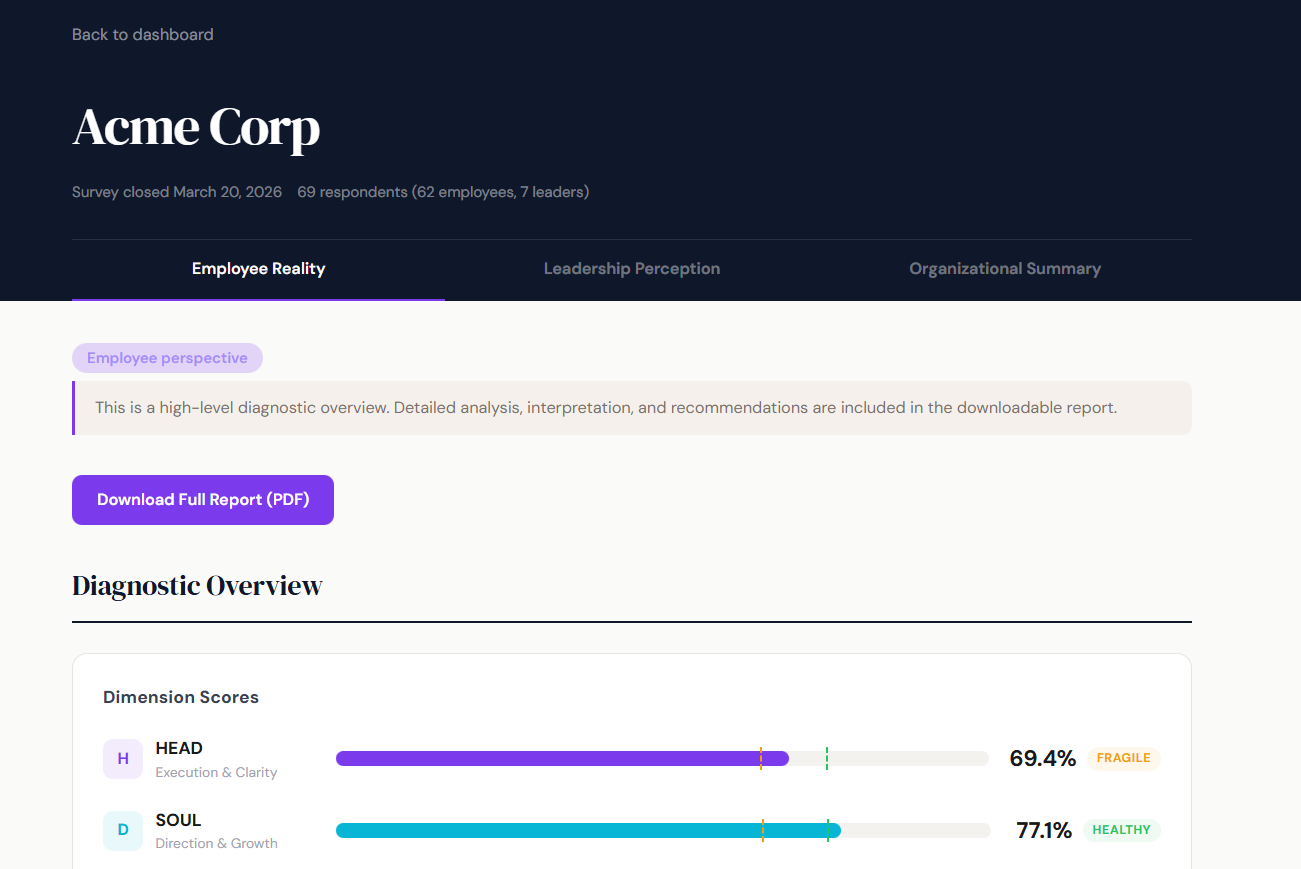Go back to dashboard
This screenshot has height=869, width=1301.
143,35
